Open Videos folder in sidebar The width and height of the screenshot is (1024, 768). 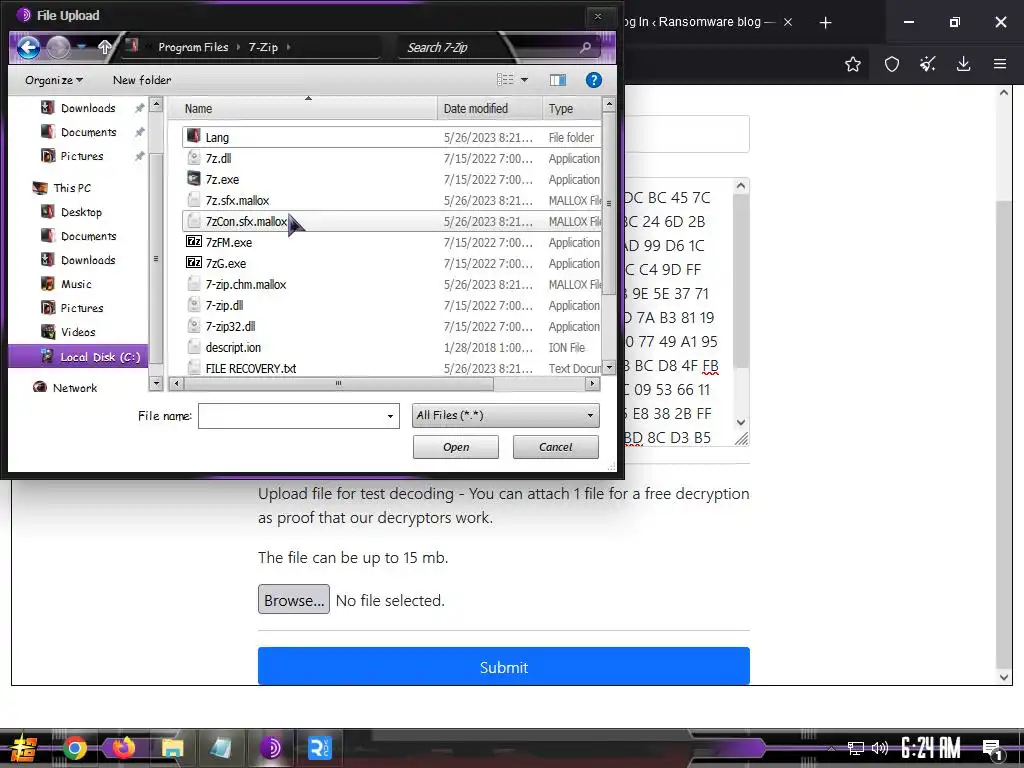(x=78, y=332)
